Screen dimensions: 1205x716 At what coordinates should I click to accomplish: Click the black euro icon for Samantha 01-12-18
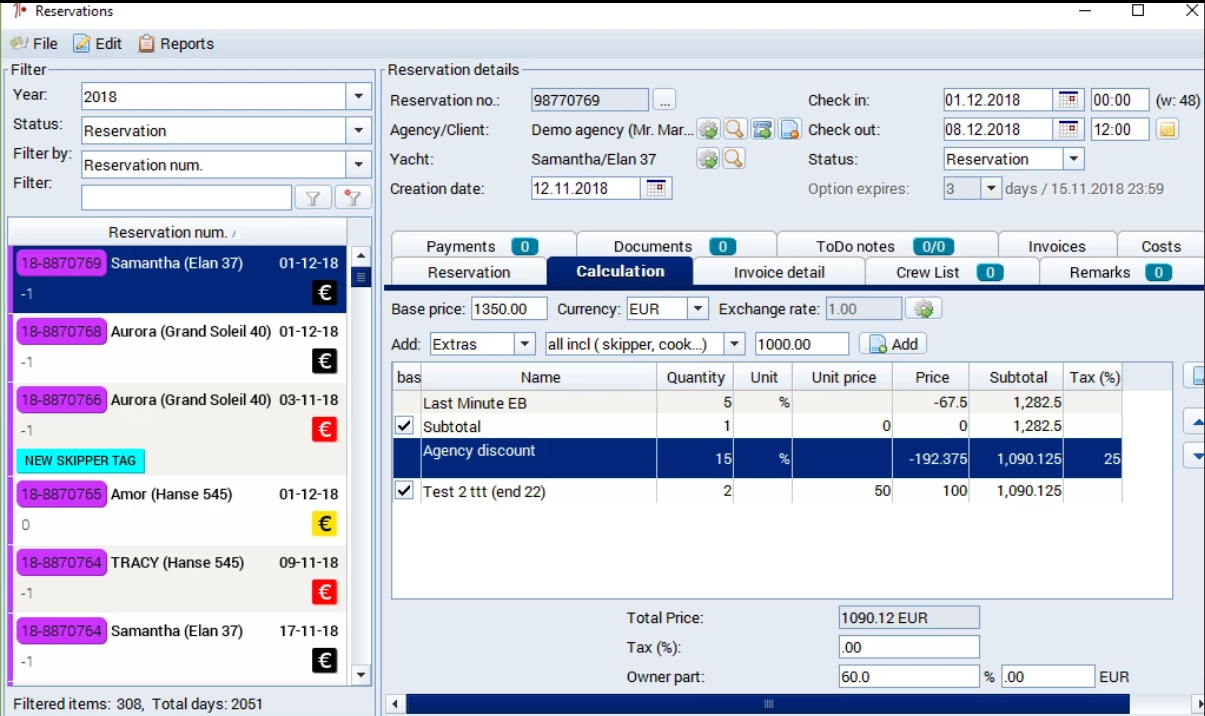(x=324, y=292)
